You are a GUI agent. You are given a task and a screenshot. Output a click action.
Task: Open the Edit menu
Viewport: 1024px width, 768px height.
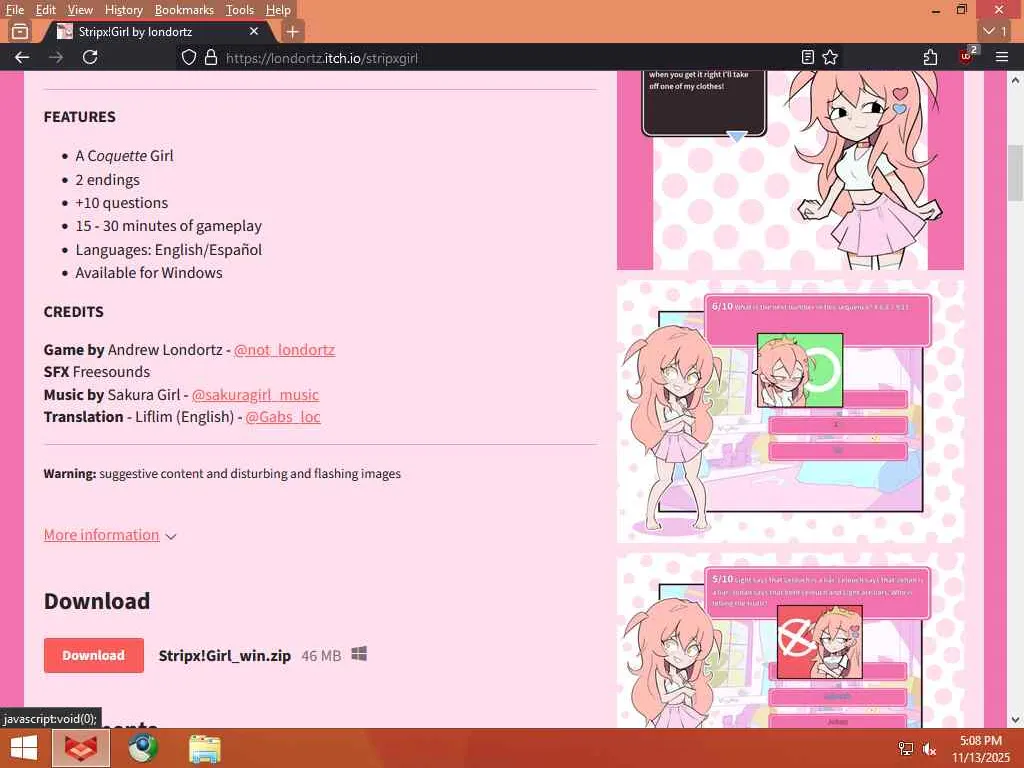[46, 10]
